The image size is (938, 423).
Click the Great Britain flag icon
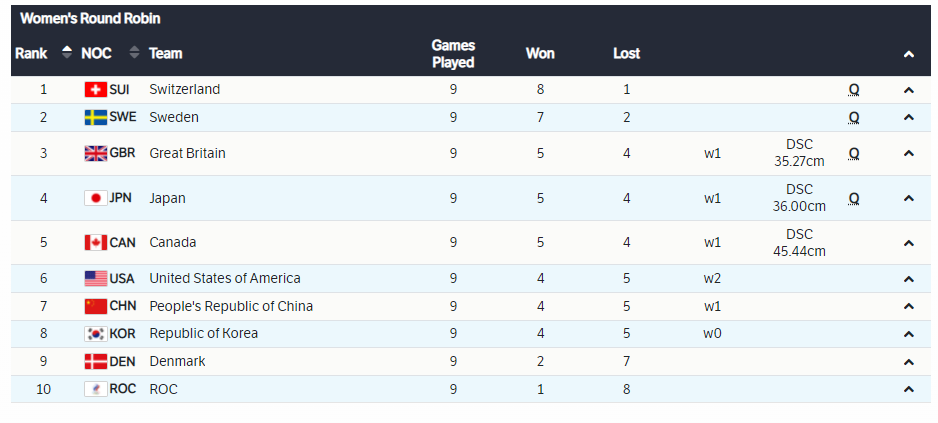coord(96,154)
